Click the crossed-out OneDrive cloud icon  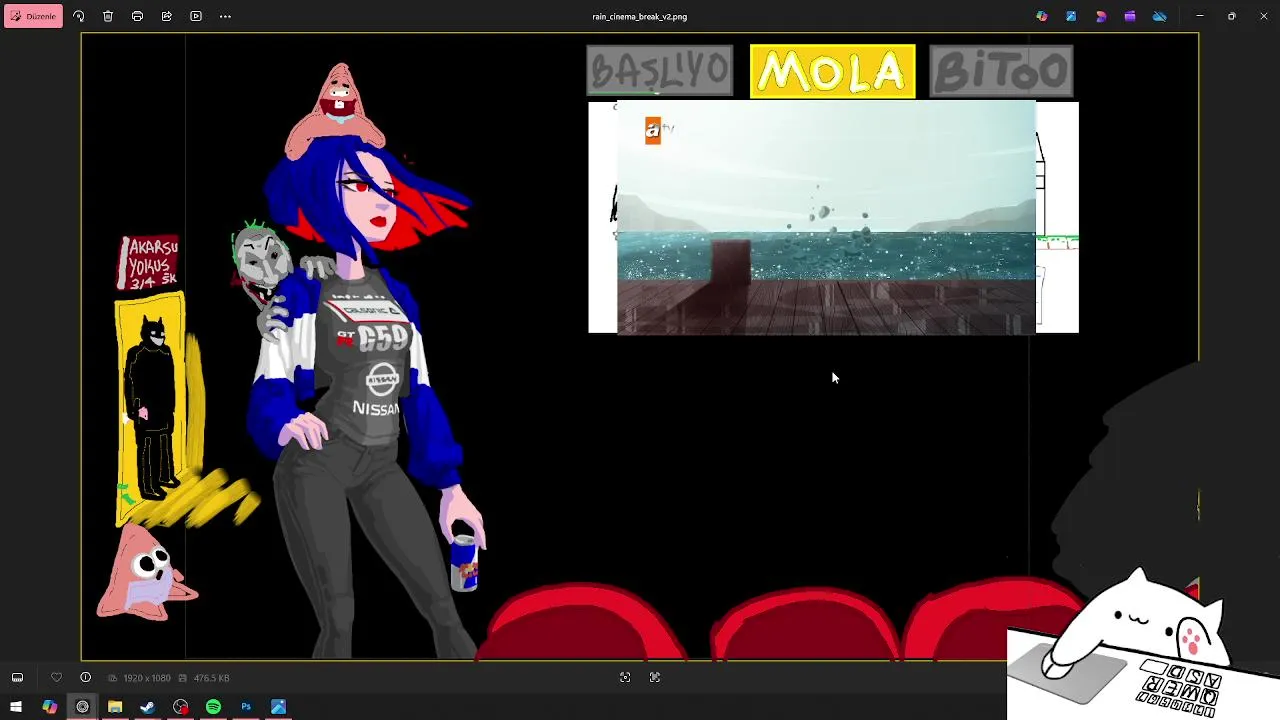1160,16
